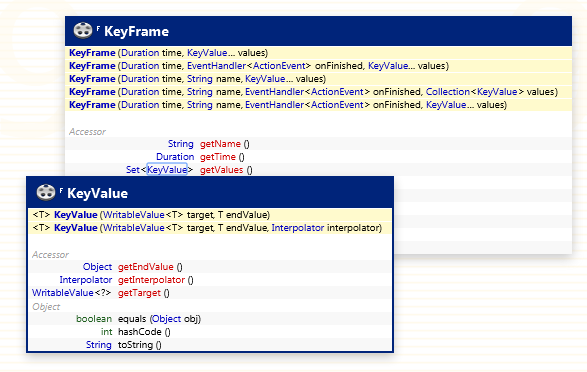Click the boolean return type of equals
The image size is (587, 372).
tap(94, 319)
